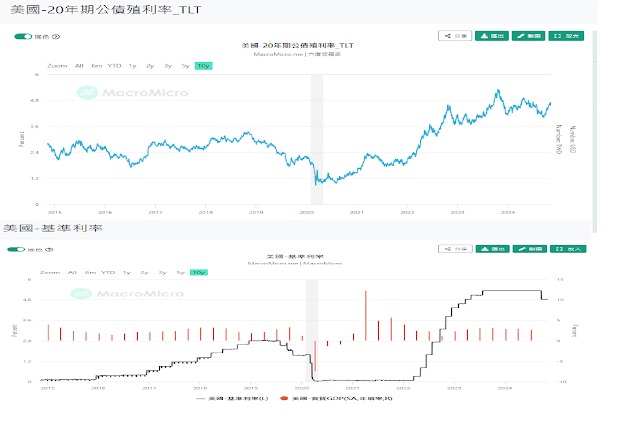Select YTD zoom on the TLT chart
Image resolution: width=640 pixels, height=432 pixels.
[x=114, y=65]
